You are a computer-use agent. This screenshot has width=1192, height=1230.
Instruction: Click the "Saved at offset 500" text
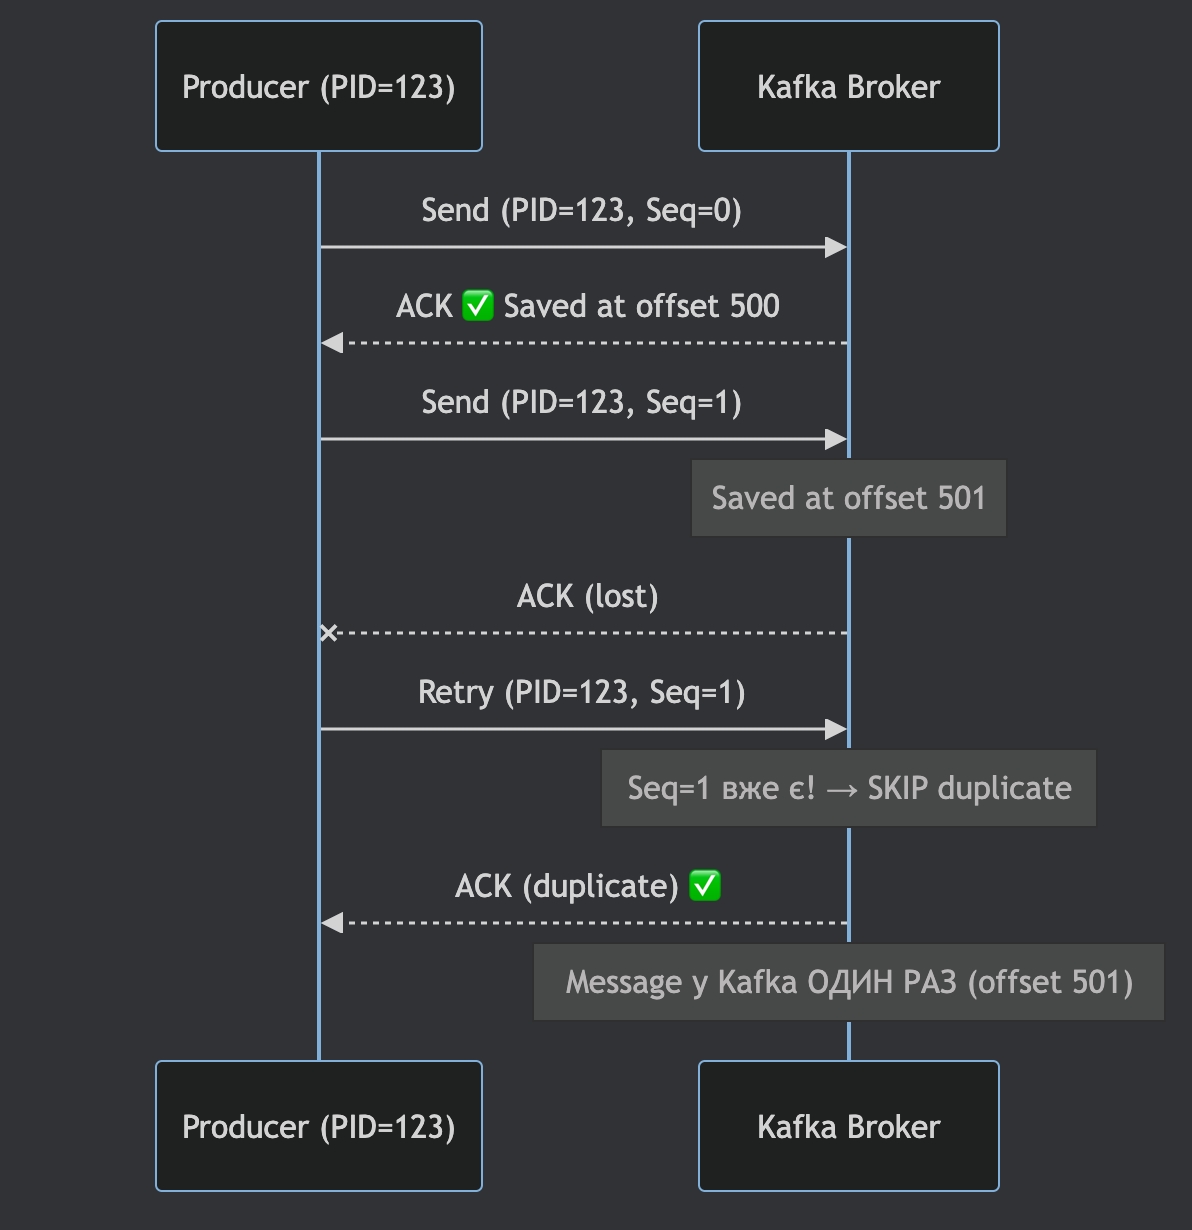(641, 306)
